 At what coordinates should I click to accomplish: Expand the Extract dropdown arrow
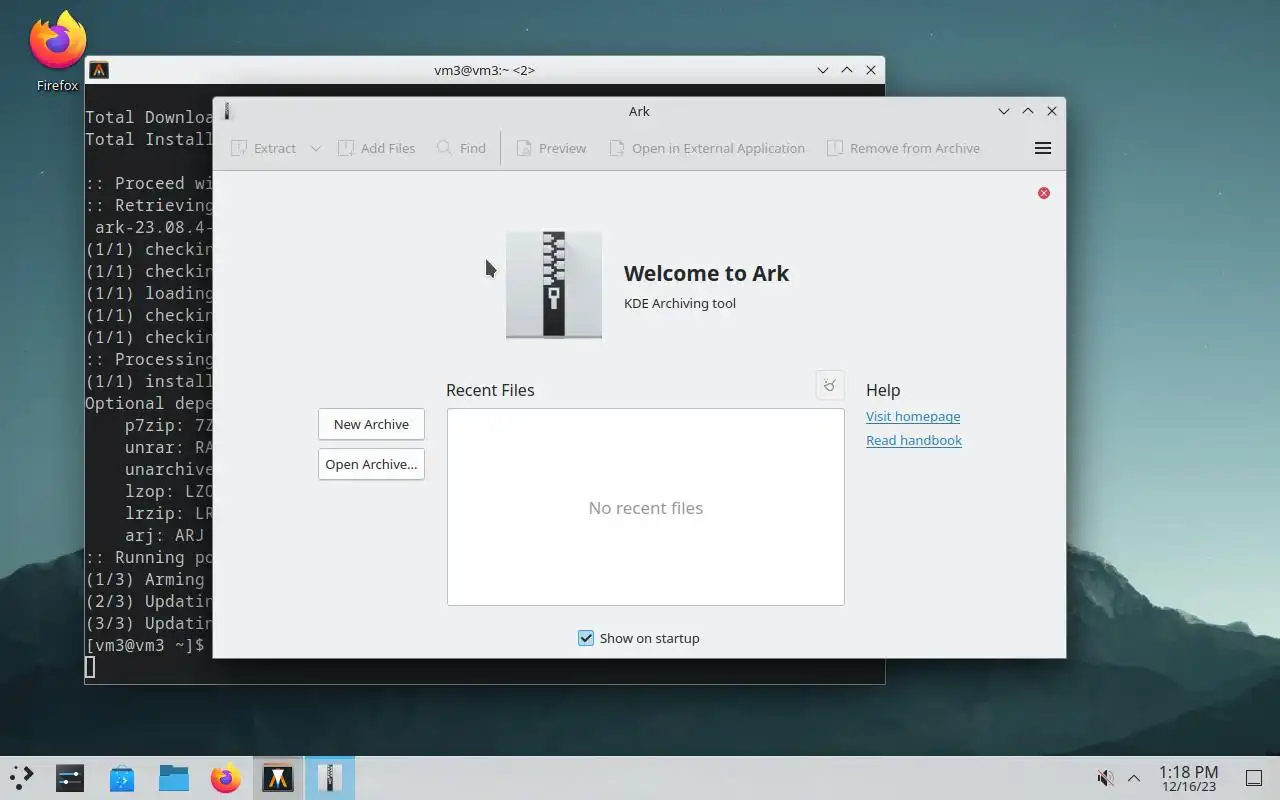pos(315,148)
